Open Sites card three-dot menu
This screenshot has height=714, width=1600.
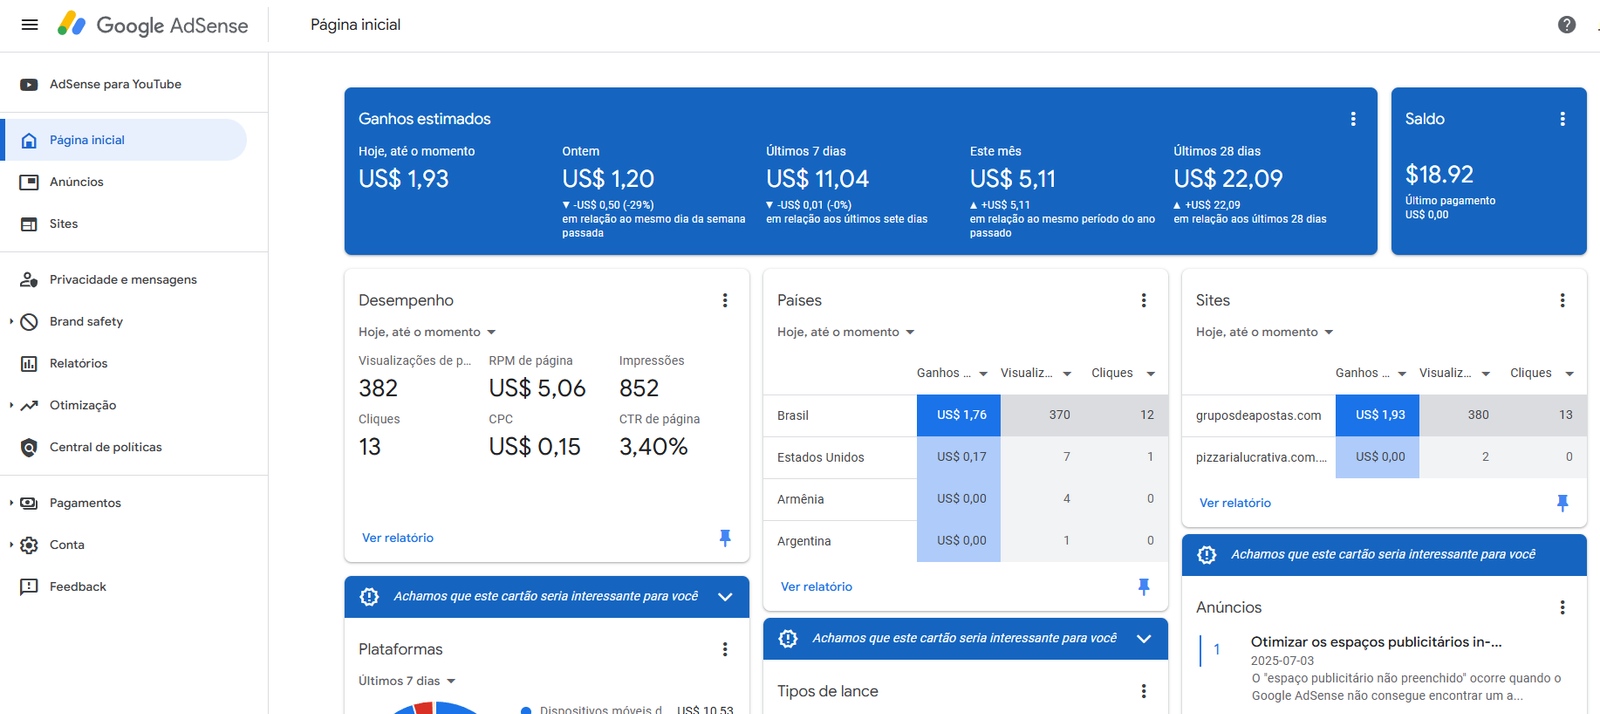click(x=1562, y=301)
